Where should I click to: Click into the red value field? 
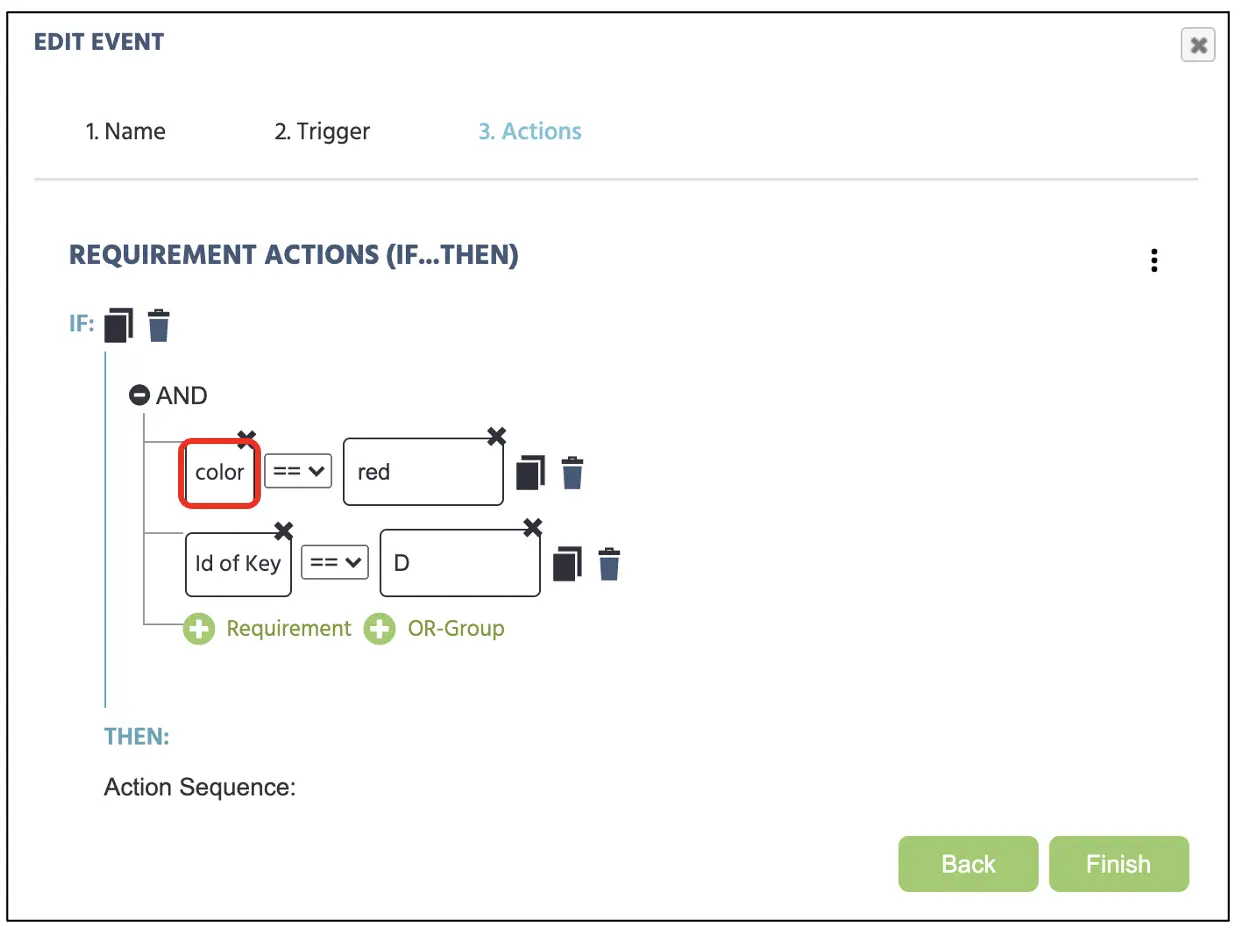423,472
